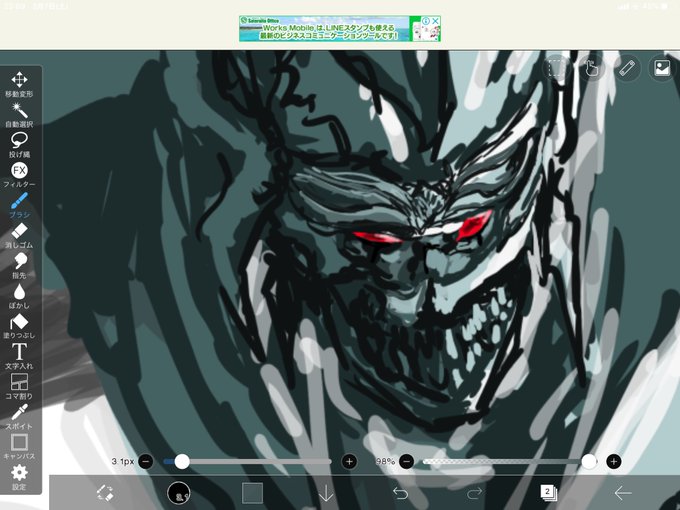
Task: Decrease opacity with minus button
Action: pyautogui.click(x=406, y=461)
